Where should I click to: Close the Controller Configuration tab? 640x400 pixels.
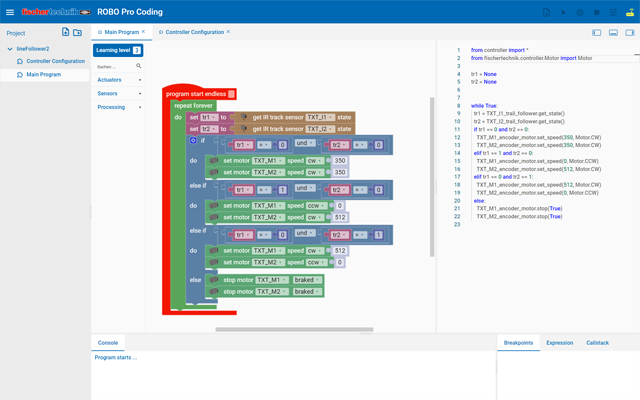point(228,31)
